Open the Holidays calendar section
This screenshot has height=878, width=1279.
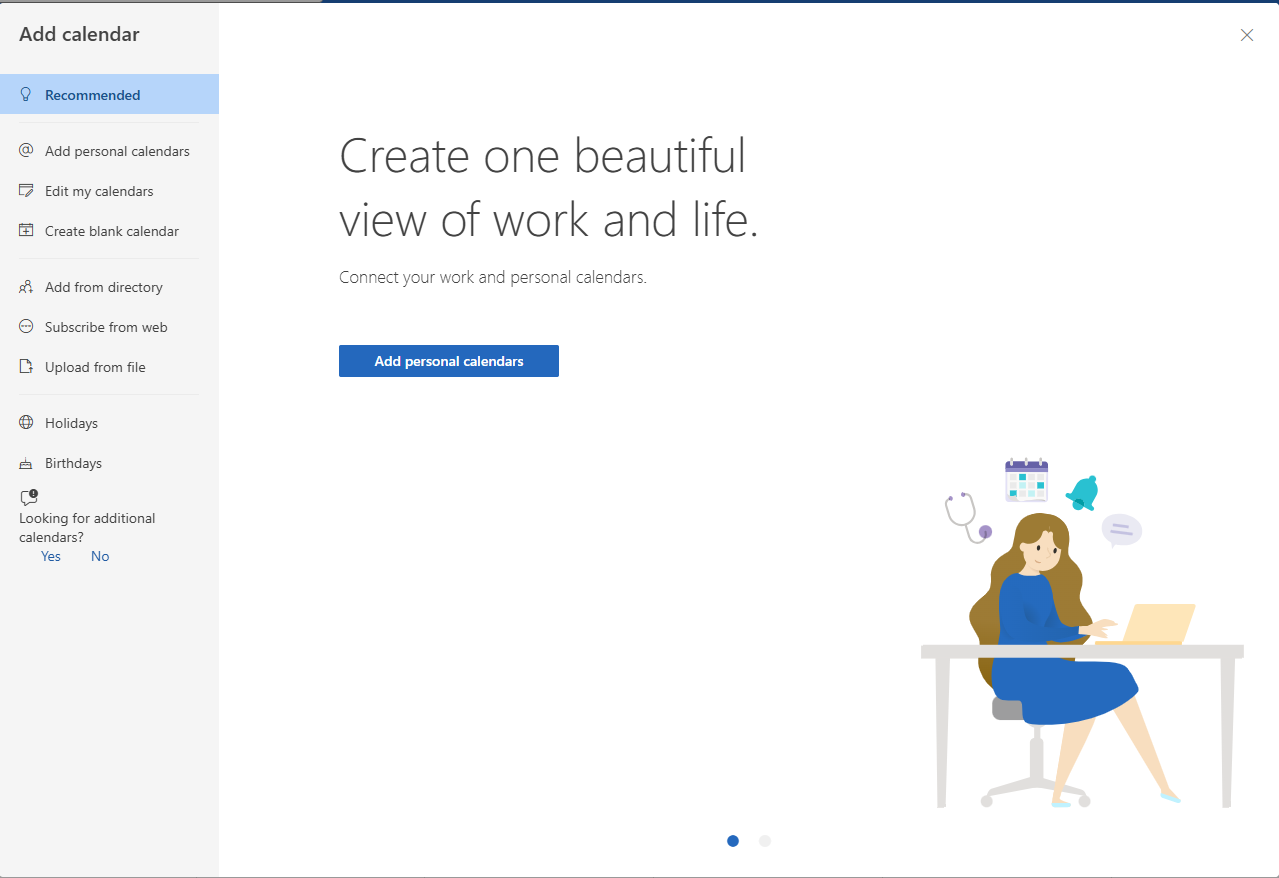tap(71, 422)
